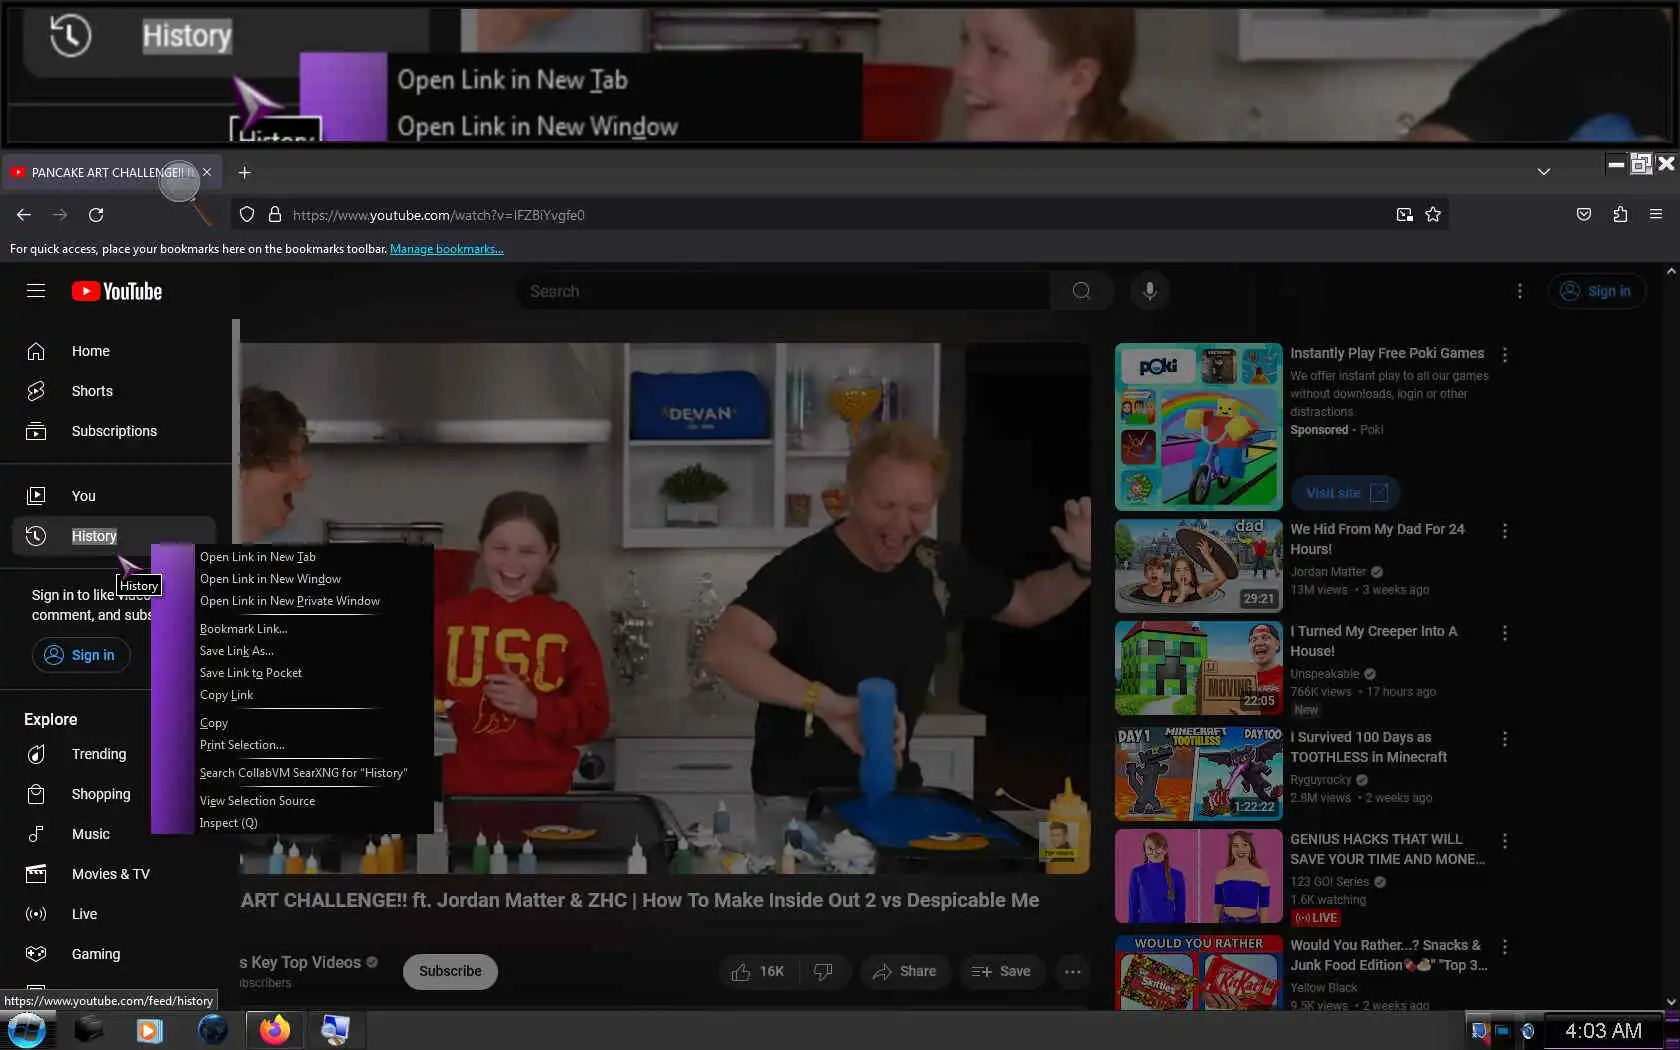Open more actions ellipsis under the video
The width and height of the screenshot is (1680, 1050).
pos(1072,971)
